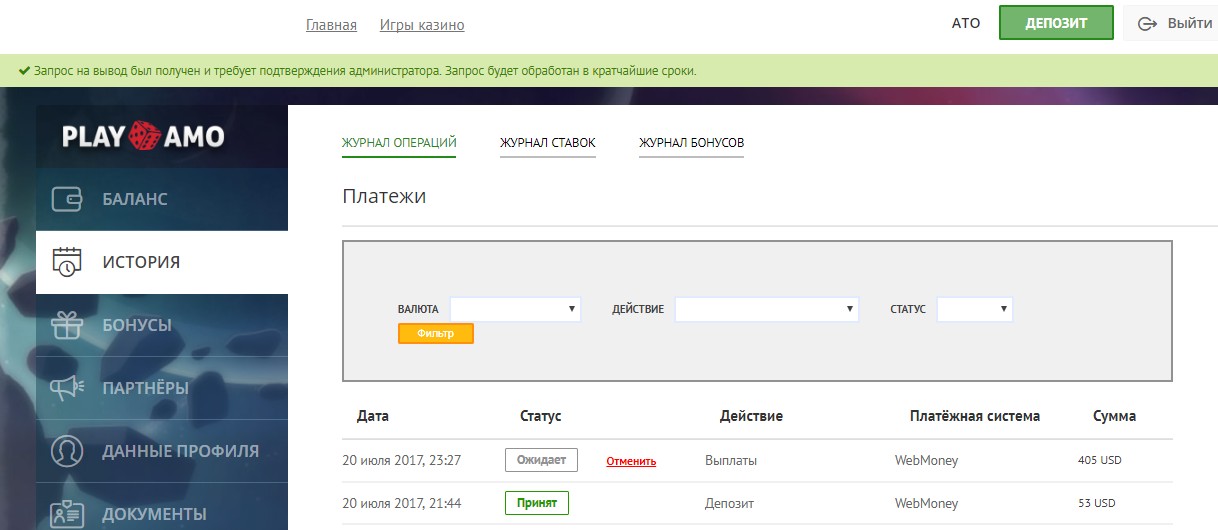This screenshot has height=530, width=1218.
Task: Click the Дата column header
Action: (x=373, y=416)
